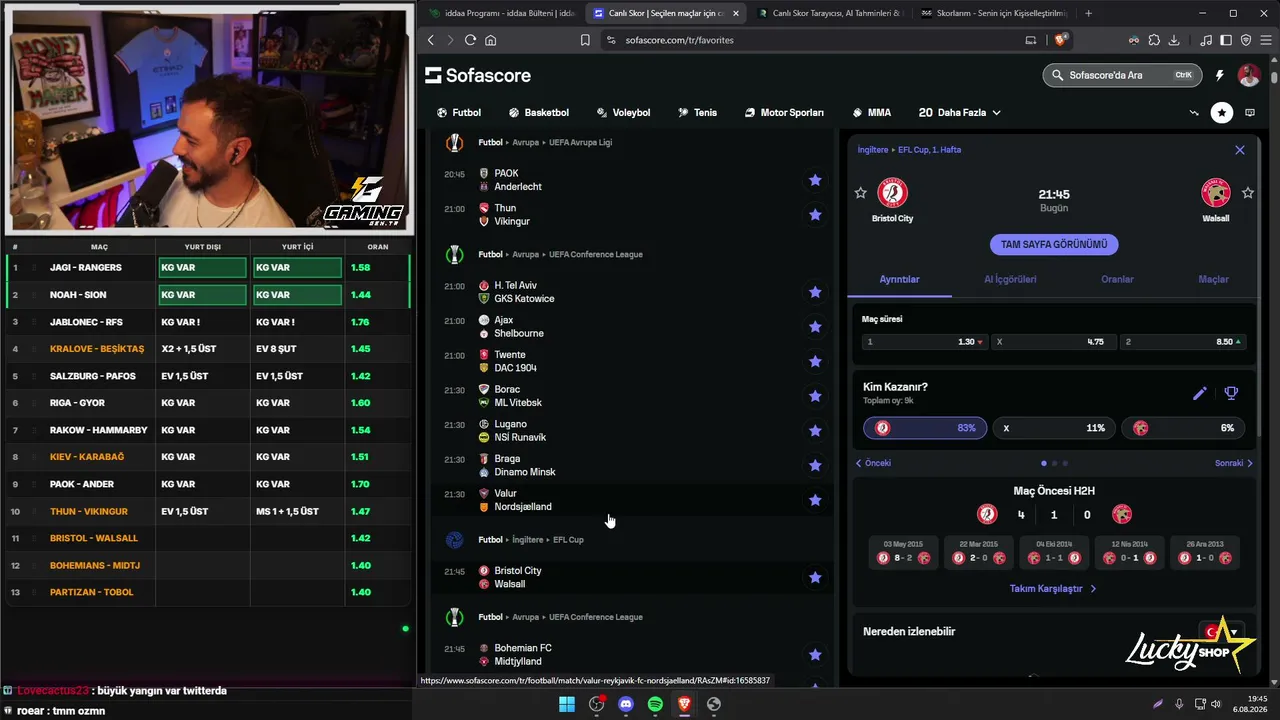Switch to the Oranlar tab
Screen dimensions: 1280x720
tap(1117, 280)
